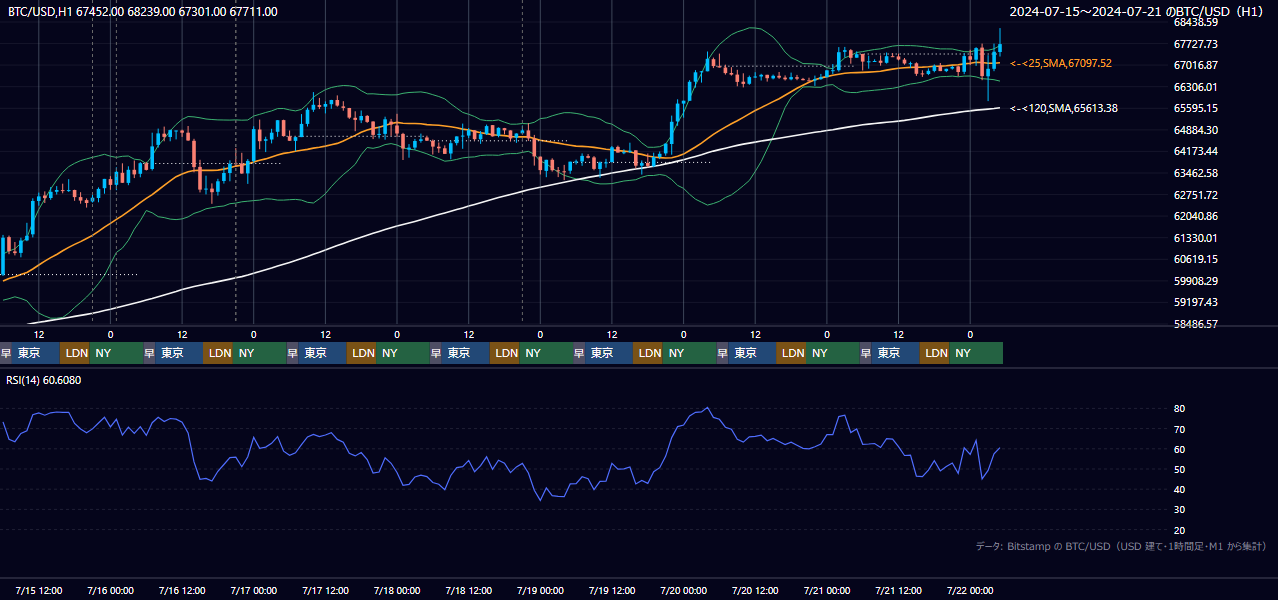Click the 7/15 12:00 time axis label
The height and width of the screenshot is (600, 1278).
(38, 590)
